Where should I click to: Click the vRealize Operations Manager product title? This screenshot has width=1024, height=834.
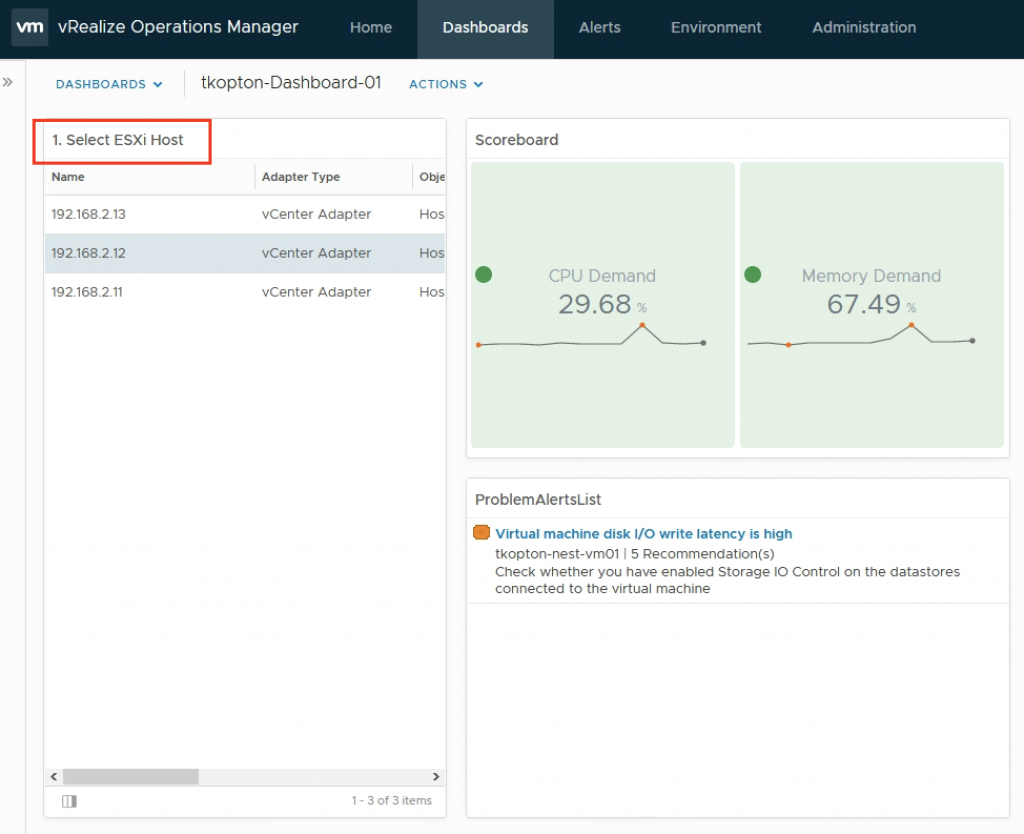tap(178, 27)
